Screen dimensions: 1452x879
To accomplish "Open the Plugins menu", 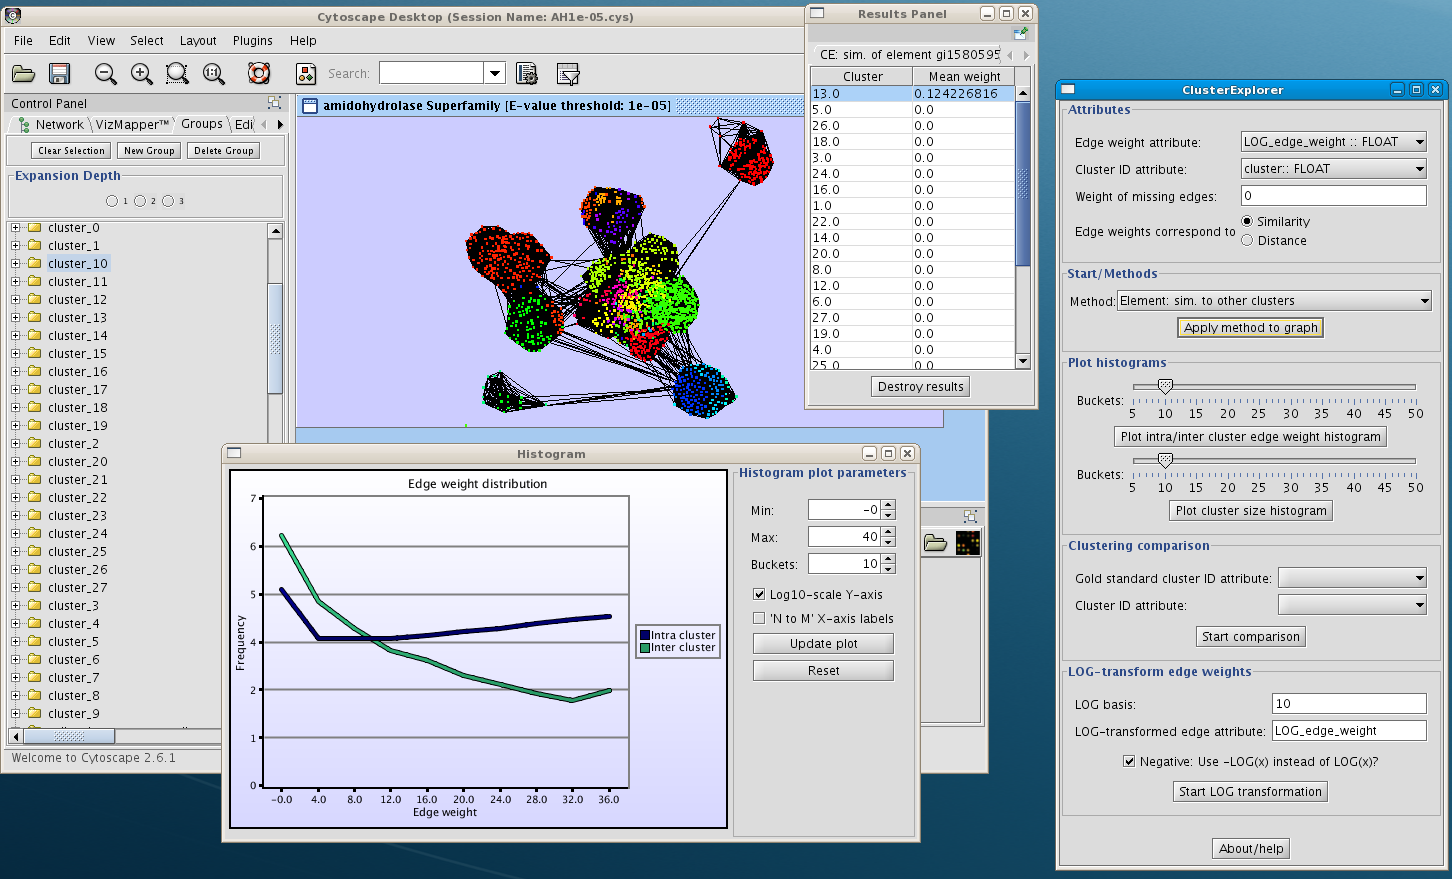I will click(252, 41).
